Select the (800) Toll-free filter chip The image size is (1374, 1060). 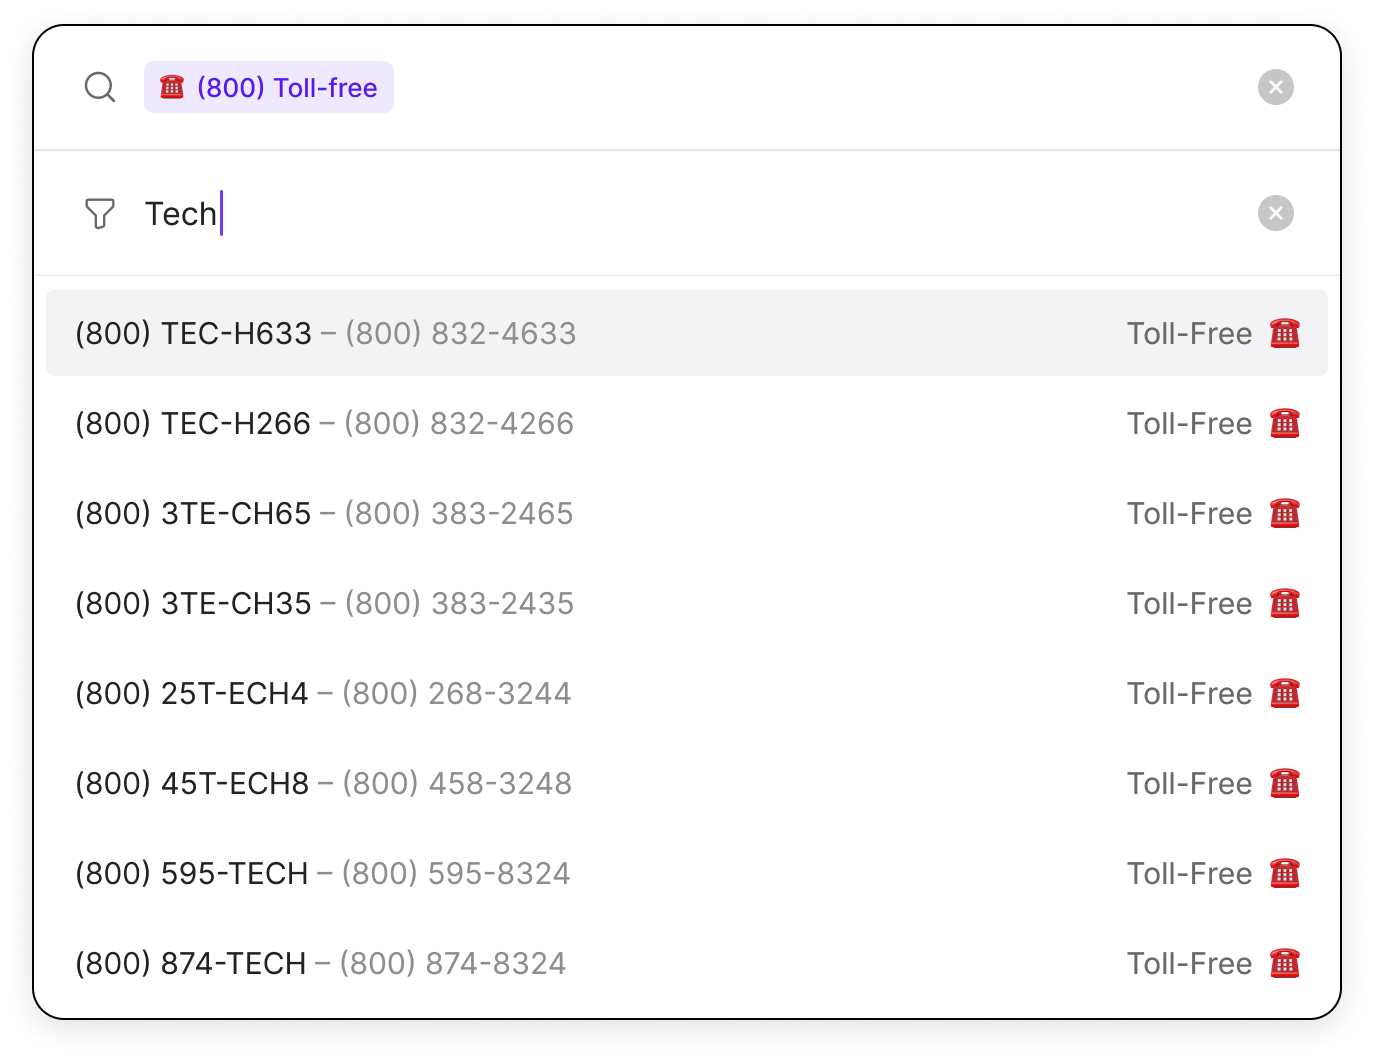pos(268,87)
